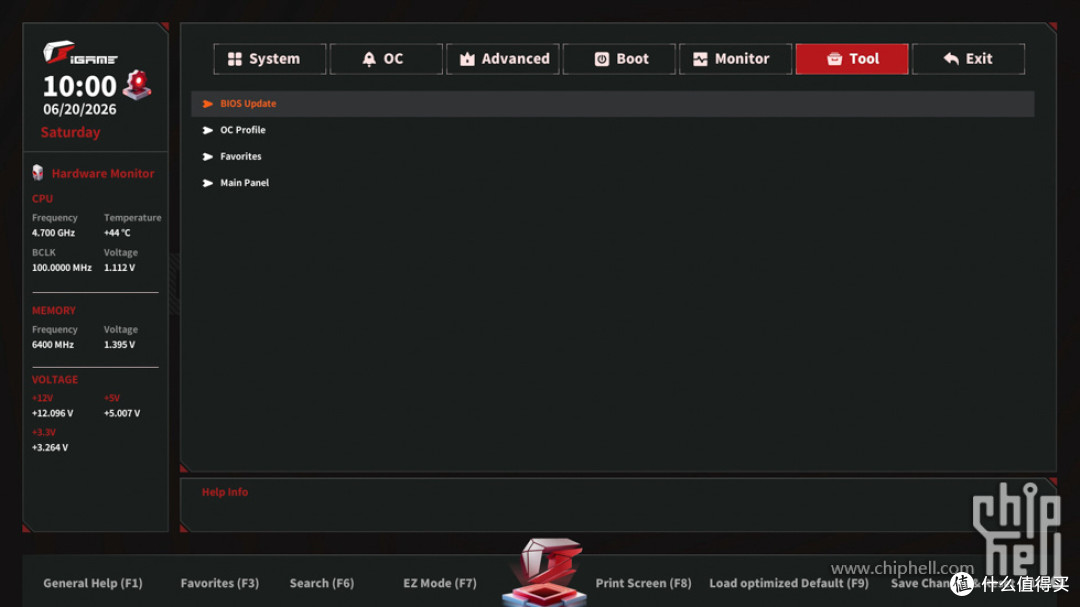Click memory frequency value 6400 MHz
Screen dimensions: 1080x607
click(52, 344)
